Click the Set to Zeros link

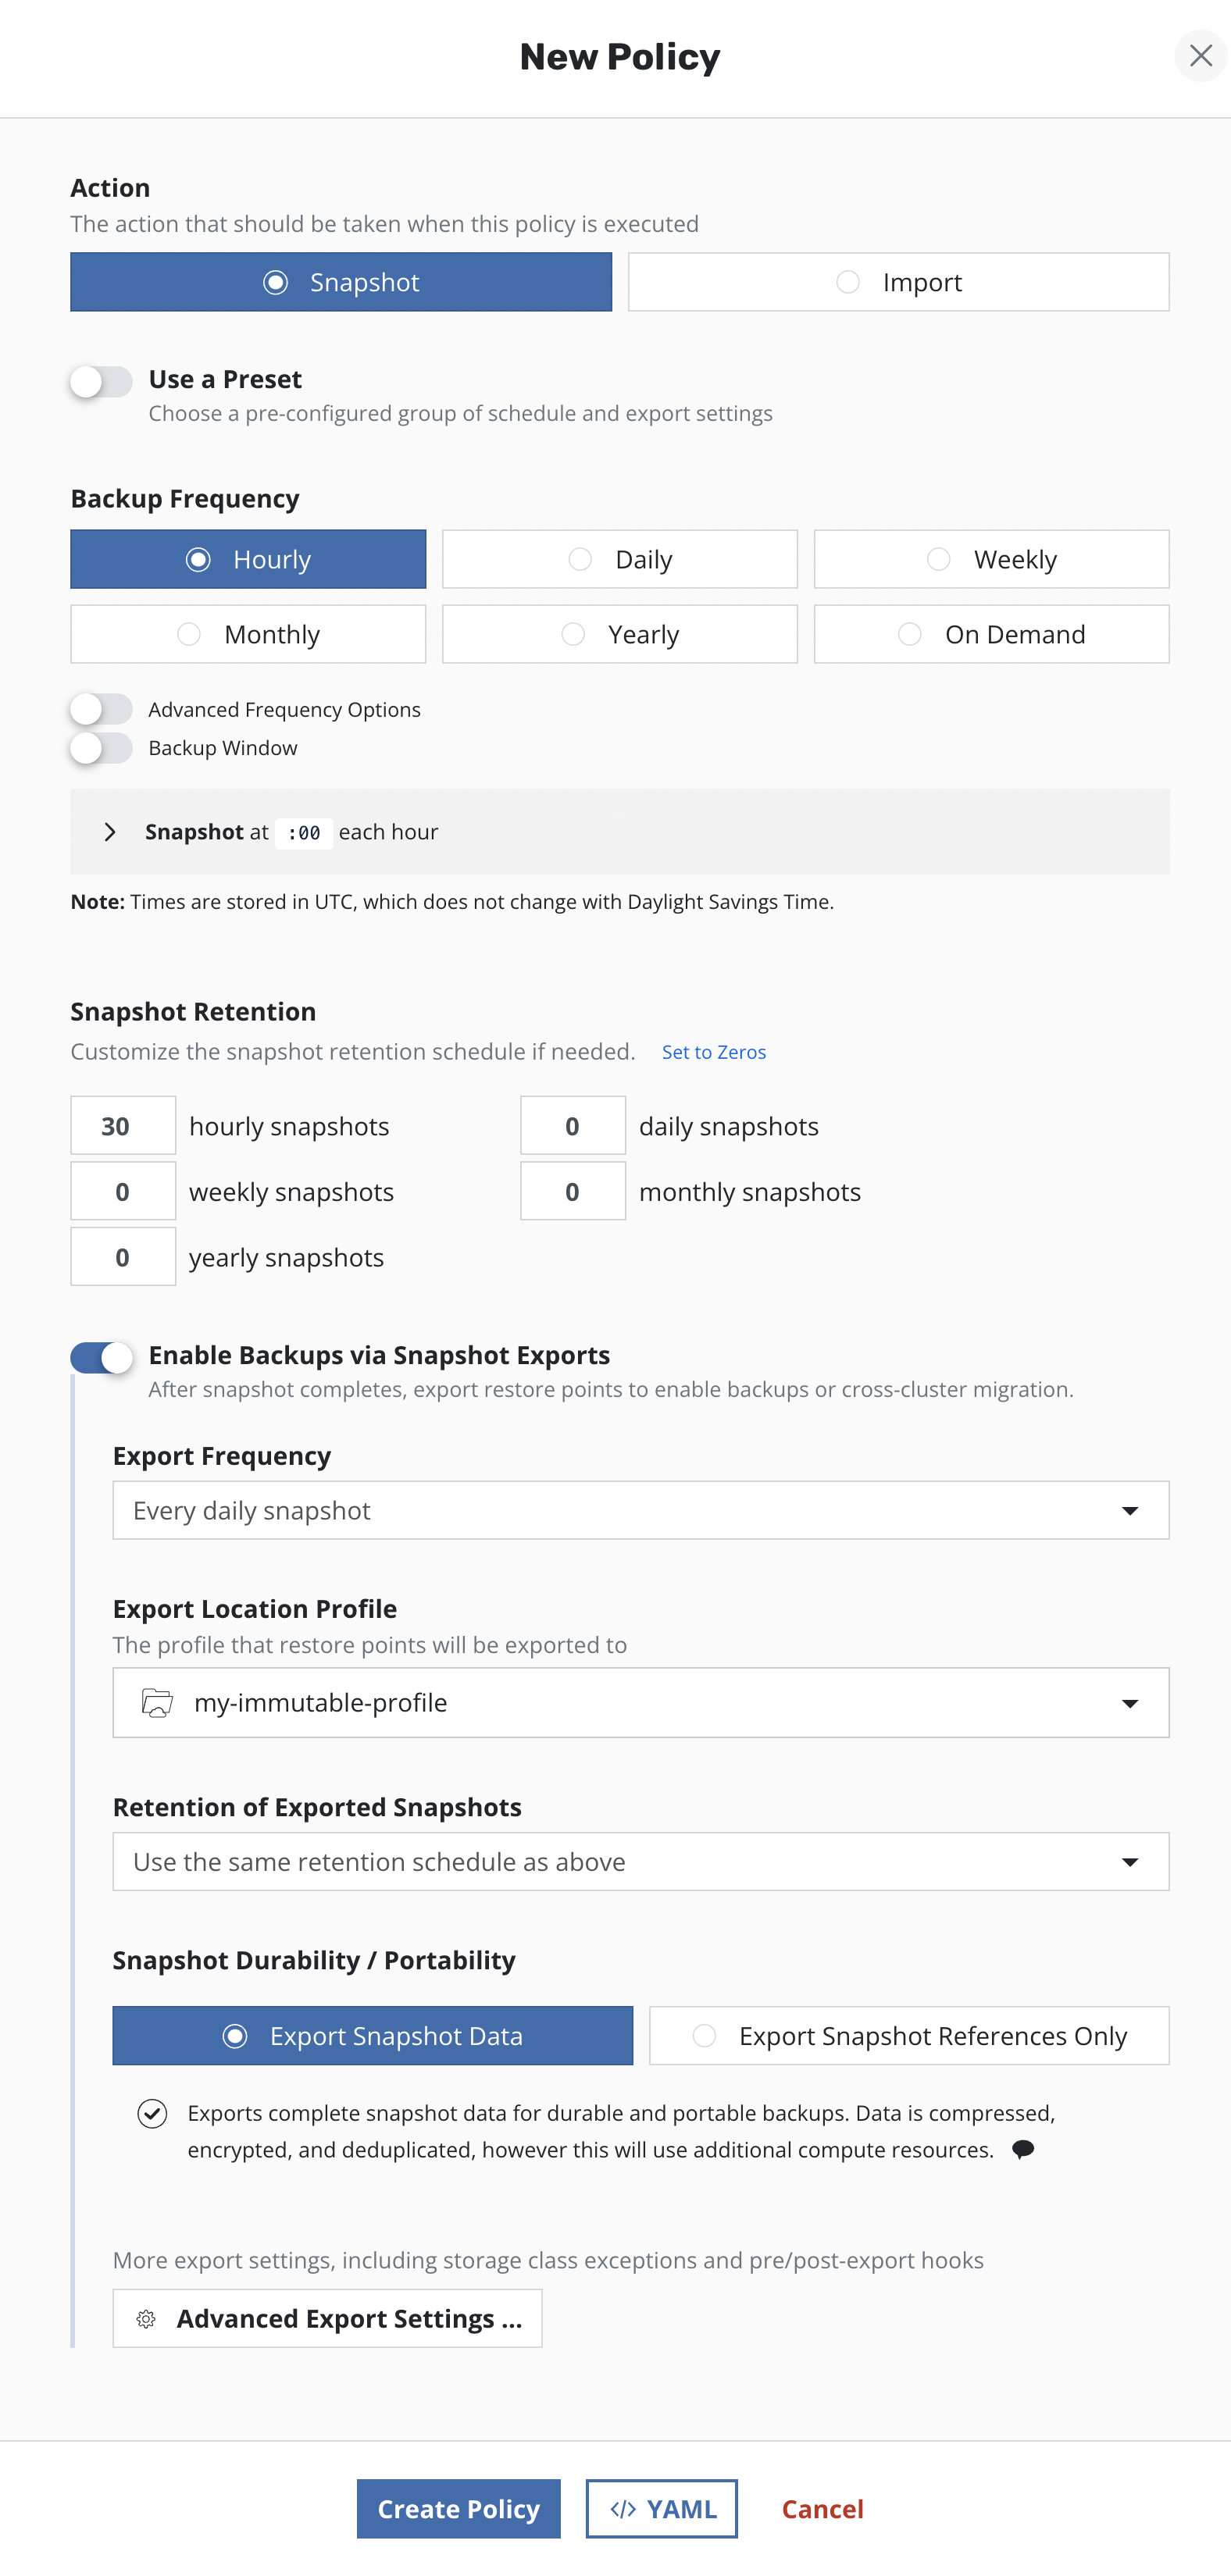click(x=713, y=1052)
